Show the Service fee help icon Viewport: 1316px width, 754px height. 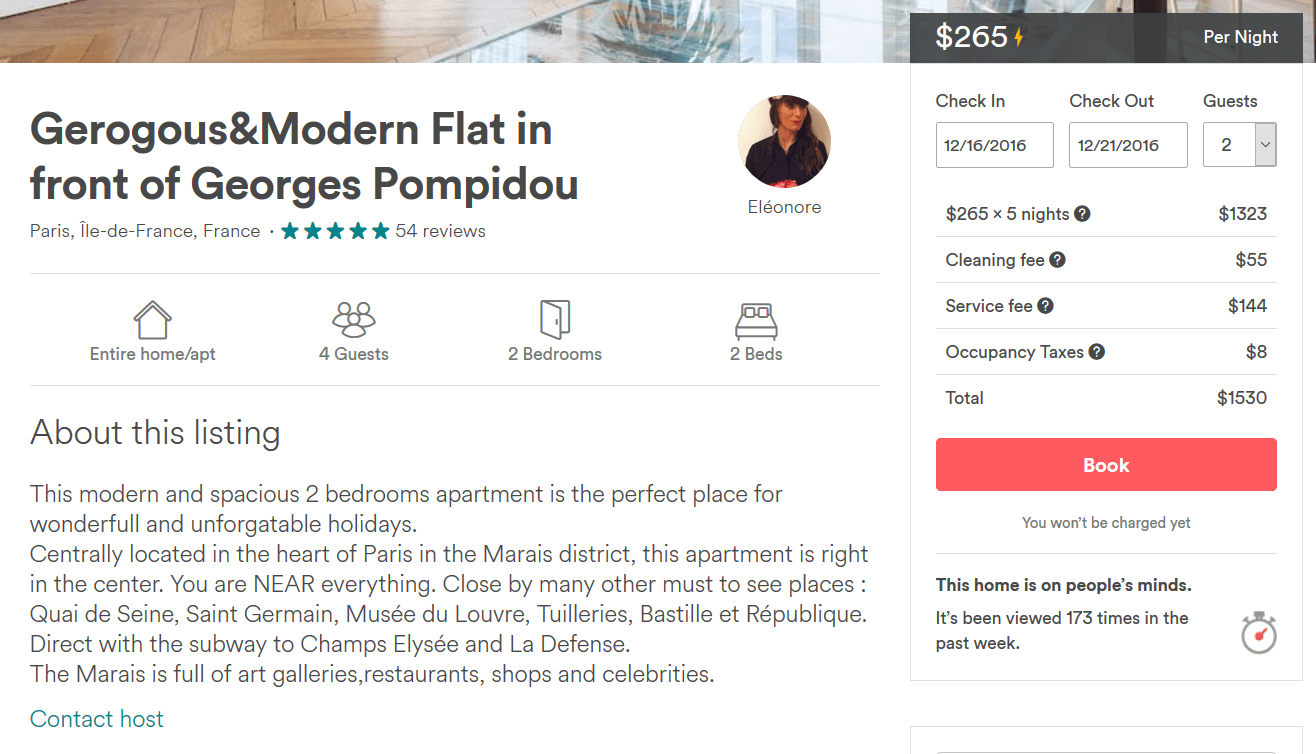point(1045,306)
